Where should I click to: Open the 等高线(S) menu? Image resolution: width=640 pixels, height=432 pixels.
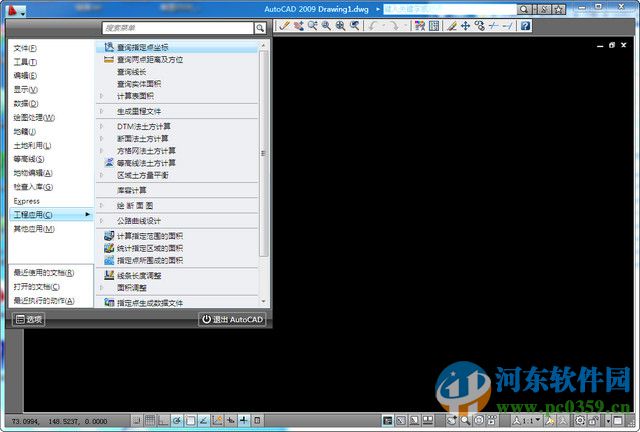[x=29, y=159]
